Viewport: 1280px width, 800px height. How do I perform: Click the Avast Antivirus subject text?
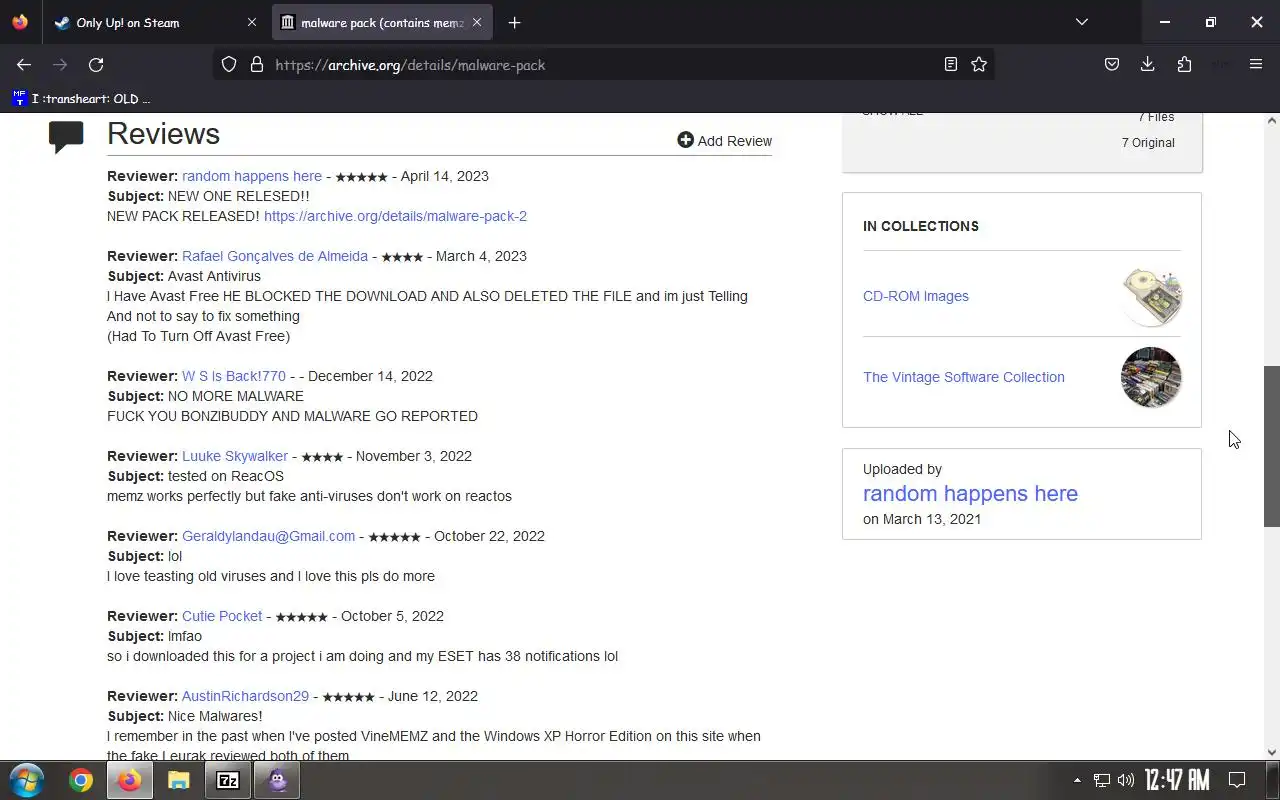coord(214,276)
